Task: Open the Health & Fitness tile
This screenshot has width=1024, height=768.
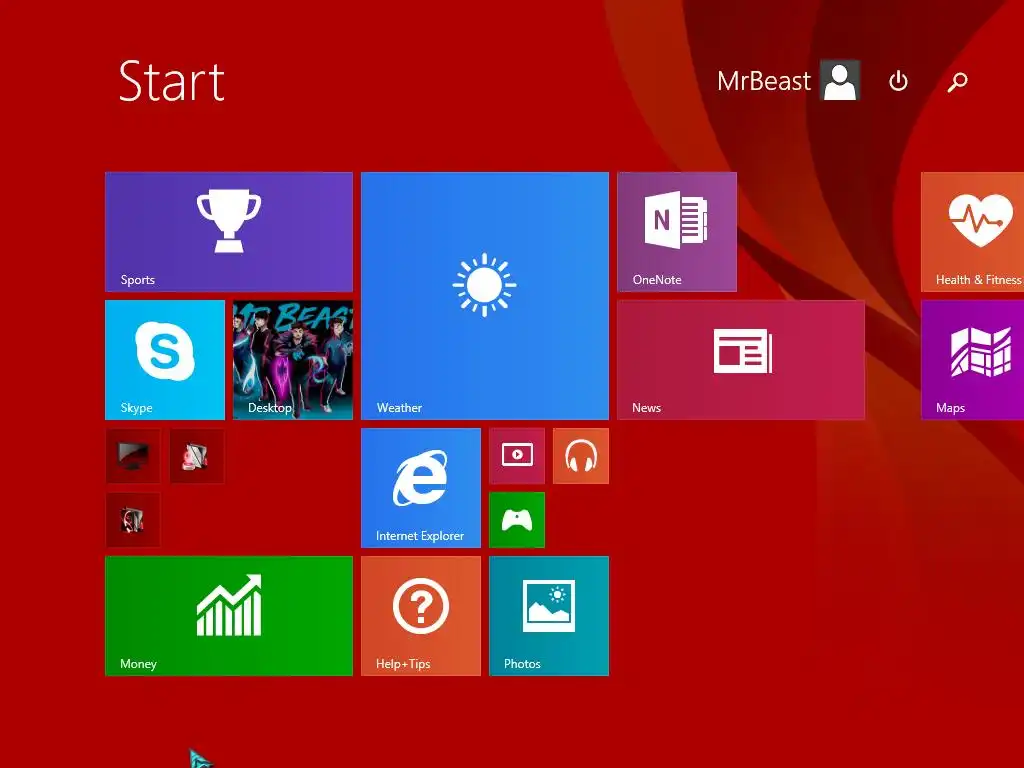Action: 972,232
